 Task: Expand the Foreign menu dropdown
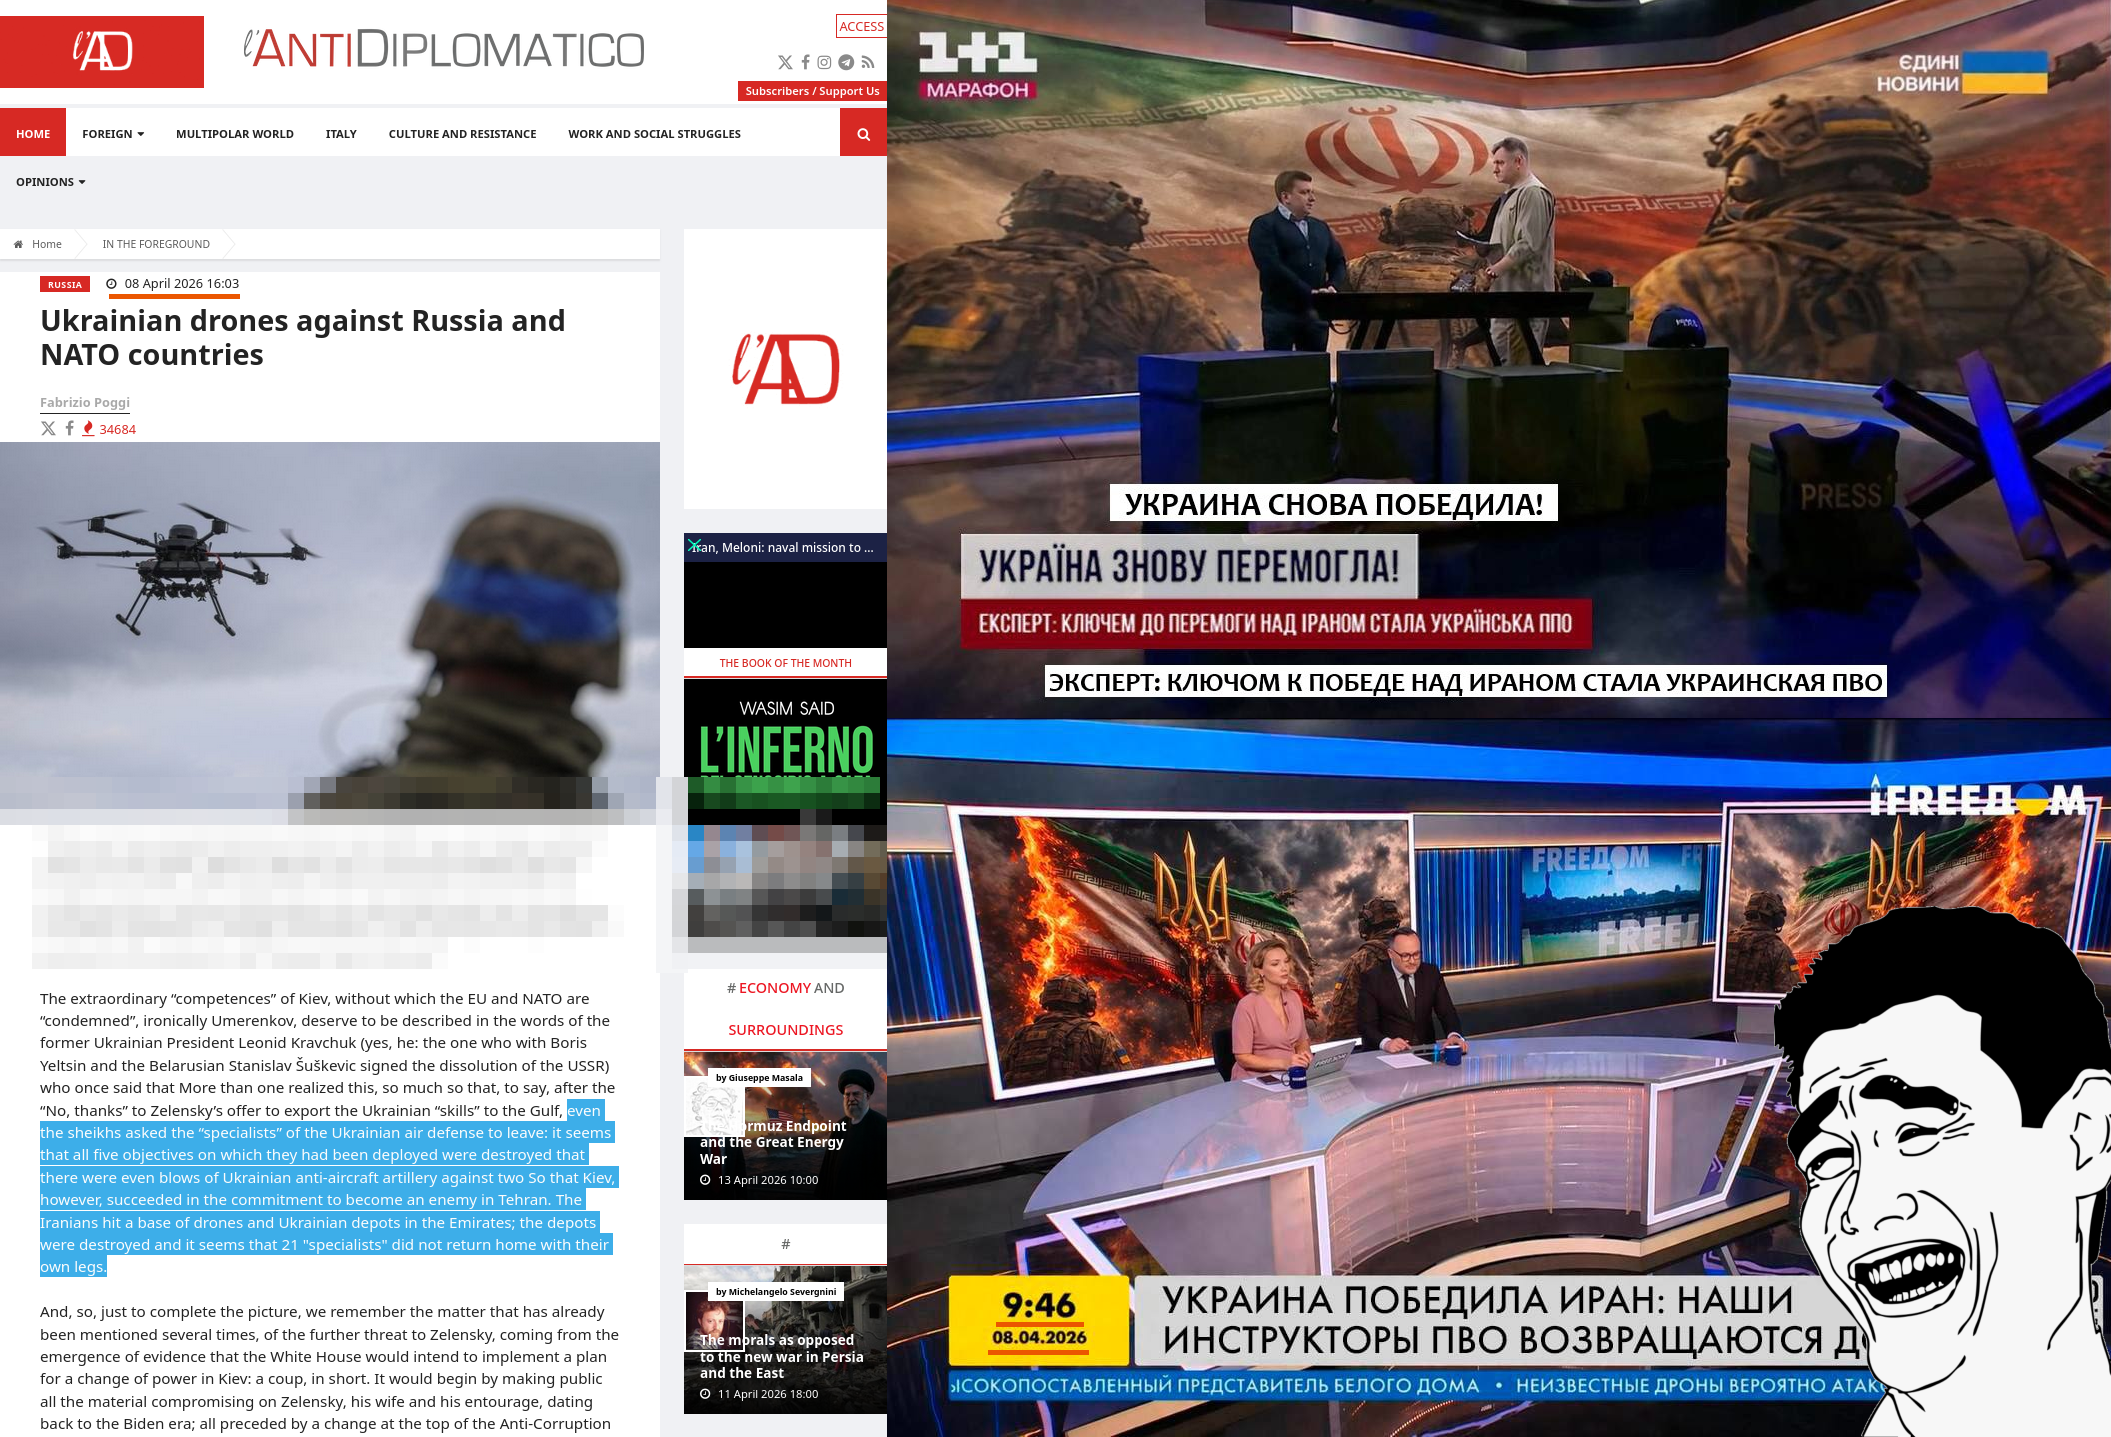113,133
